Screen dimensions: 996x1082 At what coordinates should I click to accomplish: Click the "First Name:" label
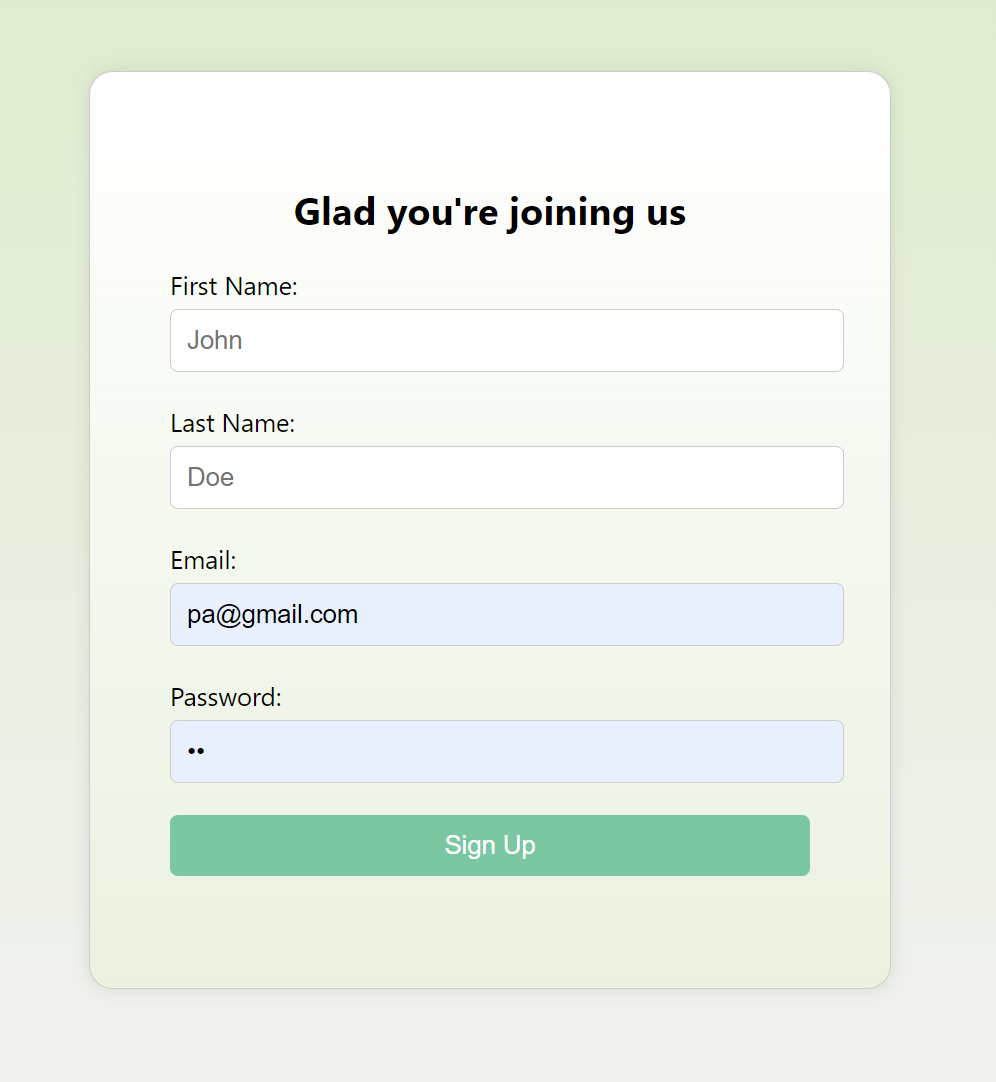click(x=234, y=287)
